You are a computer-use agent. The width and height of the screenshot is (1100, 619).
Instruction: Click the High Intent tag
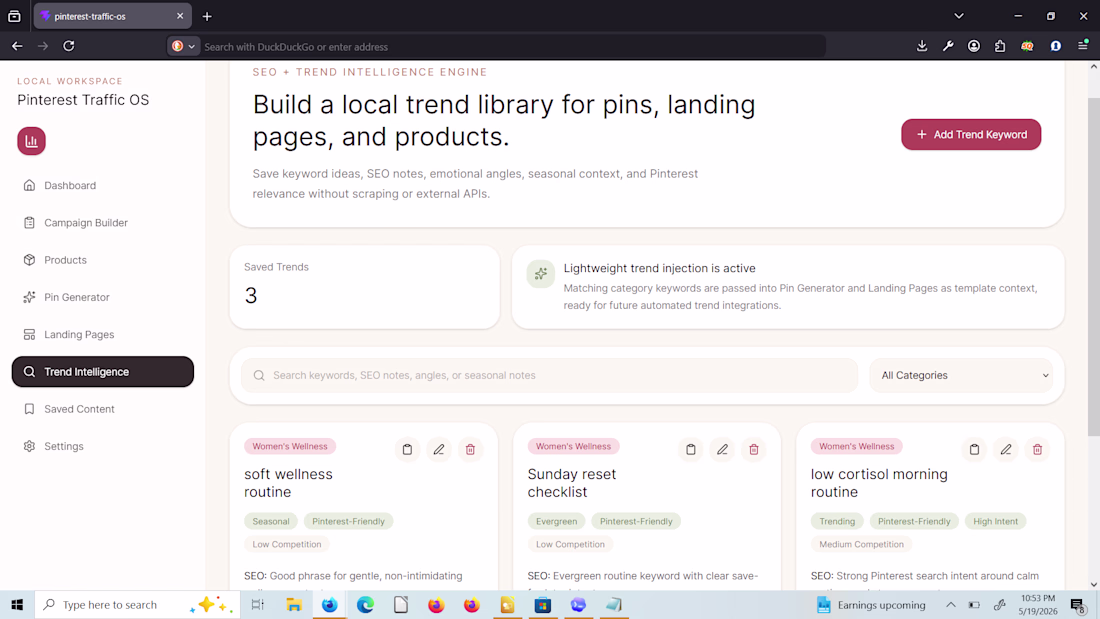click(995, 521)
